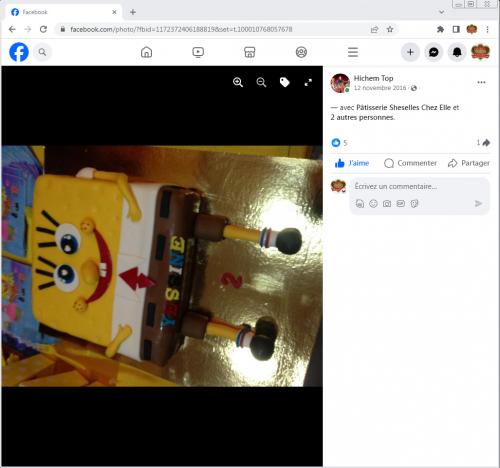Screen dimensions: 500x468
Task: Open the emoji picker in comment
Action: pos(373,204)
